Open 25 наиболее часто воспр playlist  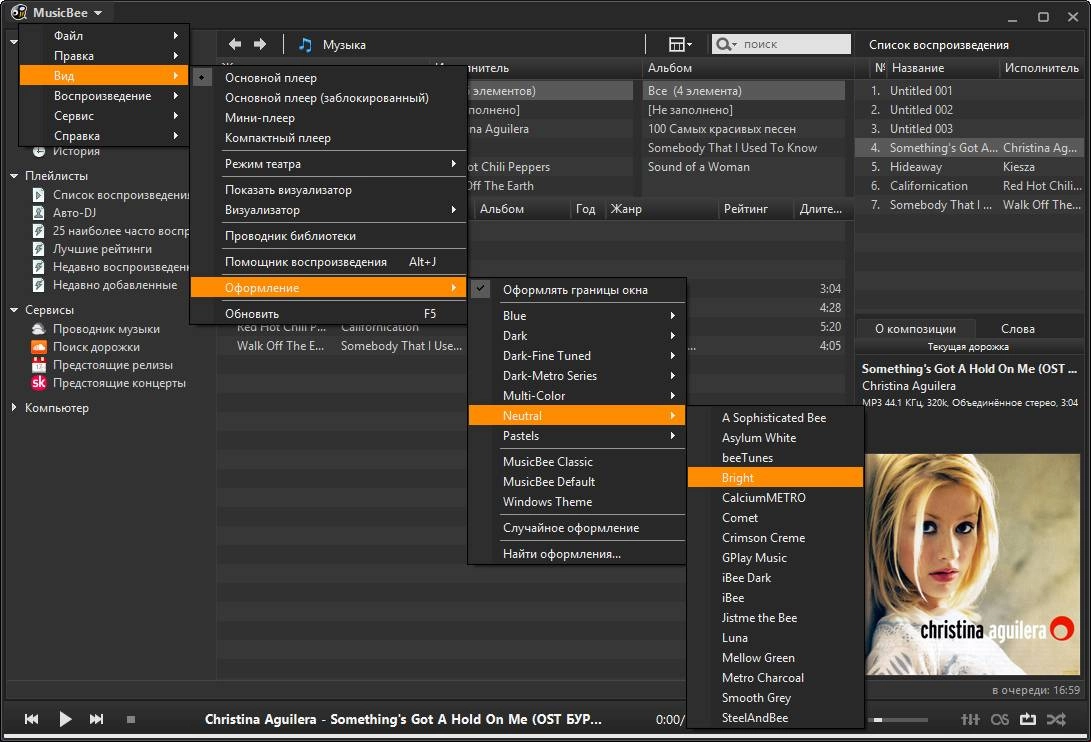[x=120, y=230]
